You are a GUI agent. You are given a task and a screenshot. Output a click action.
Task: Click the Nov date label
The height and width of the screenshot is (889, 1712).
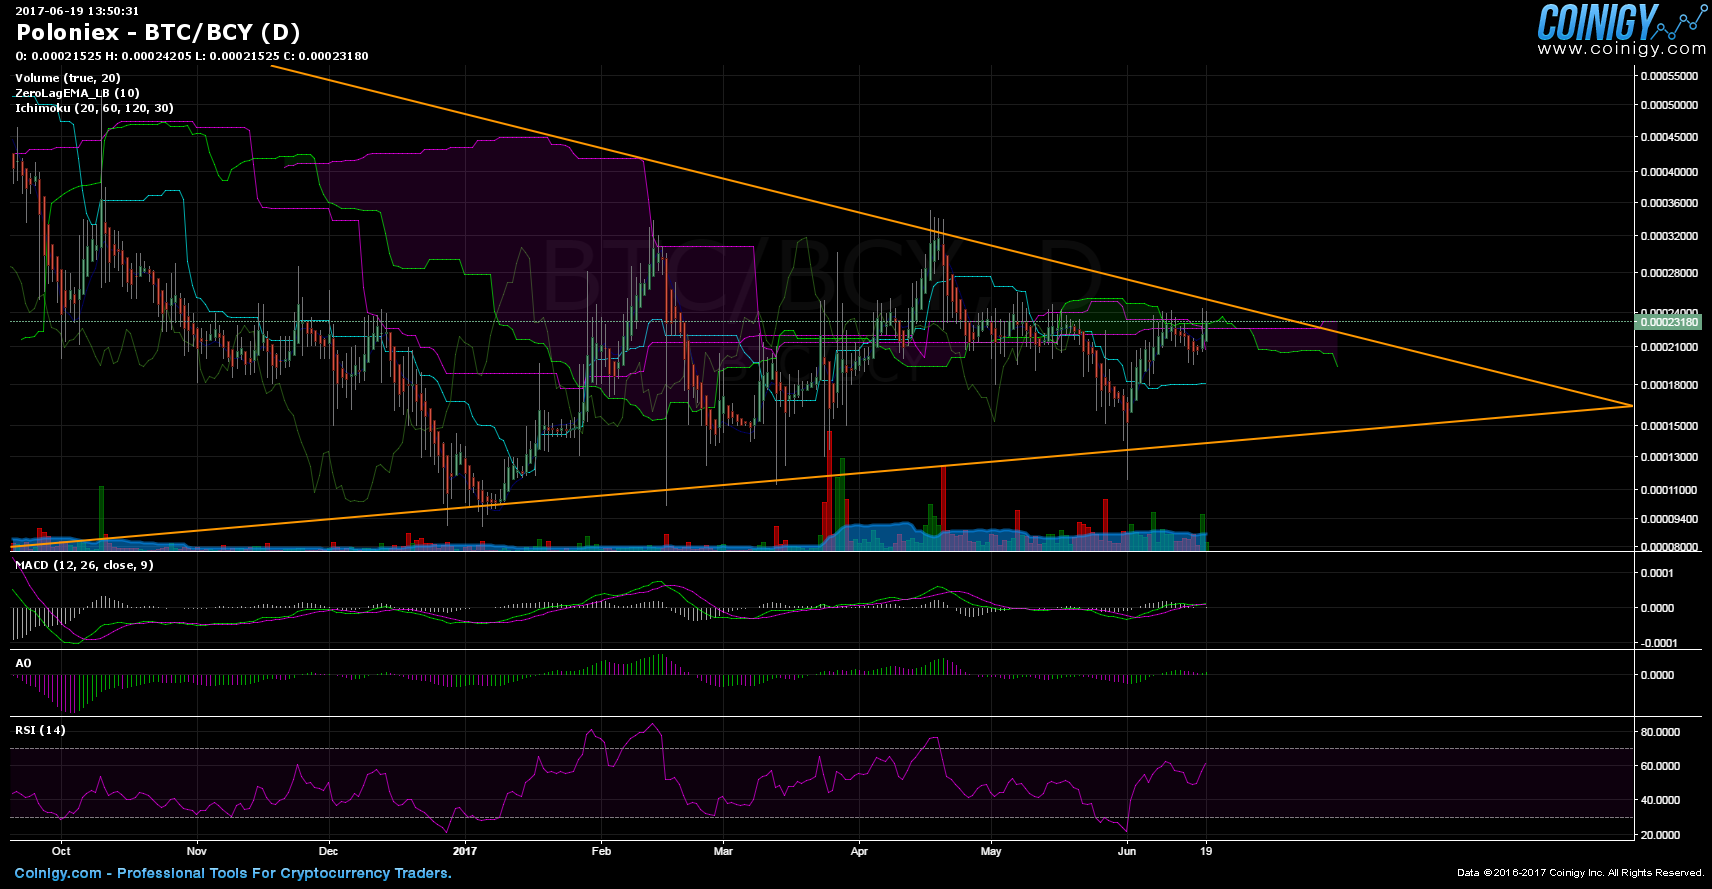[197, 851]
